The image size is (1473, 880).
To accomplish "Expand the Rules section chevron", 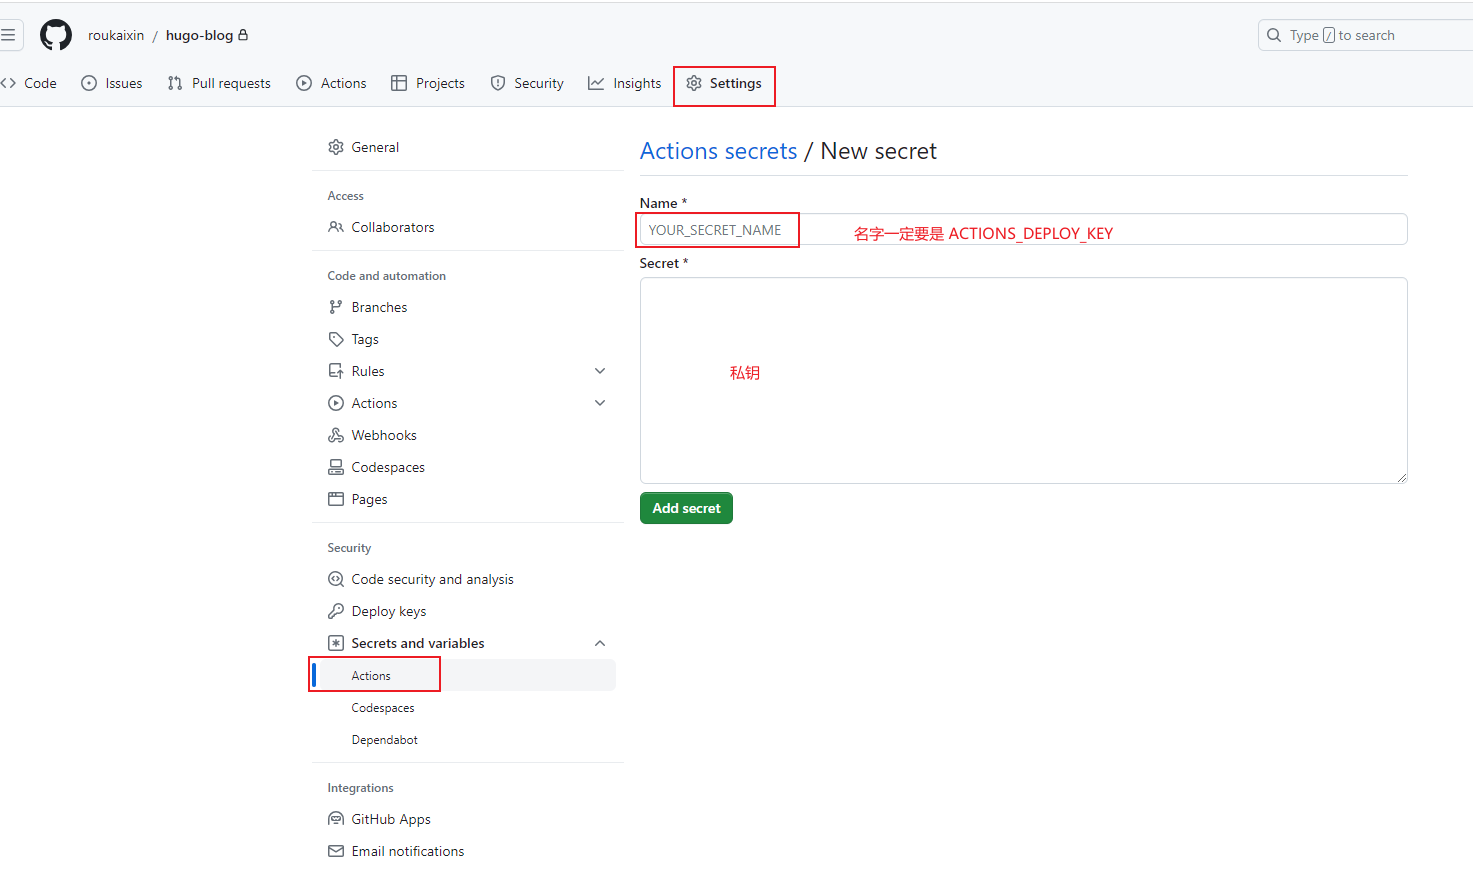I will click(x=600, y=371).
